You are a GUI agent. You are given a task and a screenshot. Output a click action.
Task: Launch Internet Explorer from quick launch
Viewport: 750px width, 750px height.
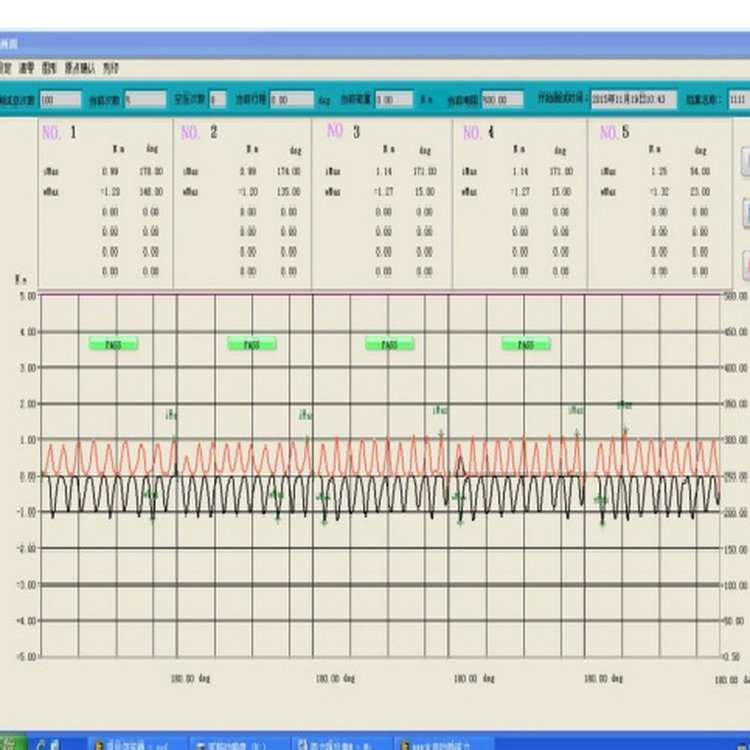click(x=42, y=744)
